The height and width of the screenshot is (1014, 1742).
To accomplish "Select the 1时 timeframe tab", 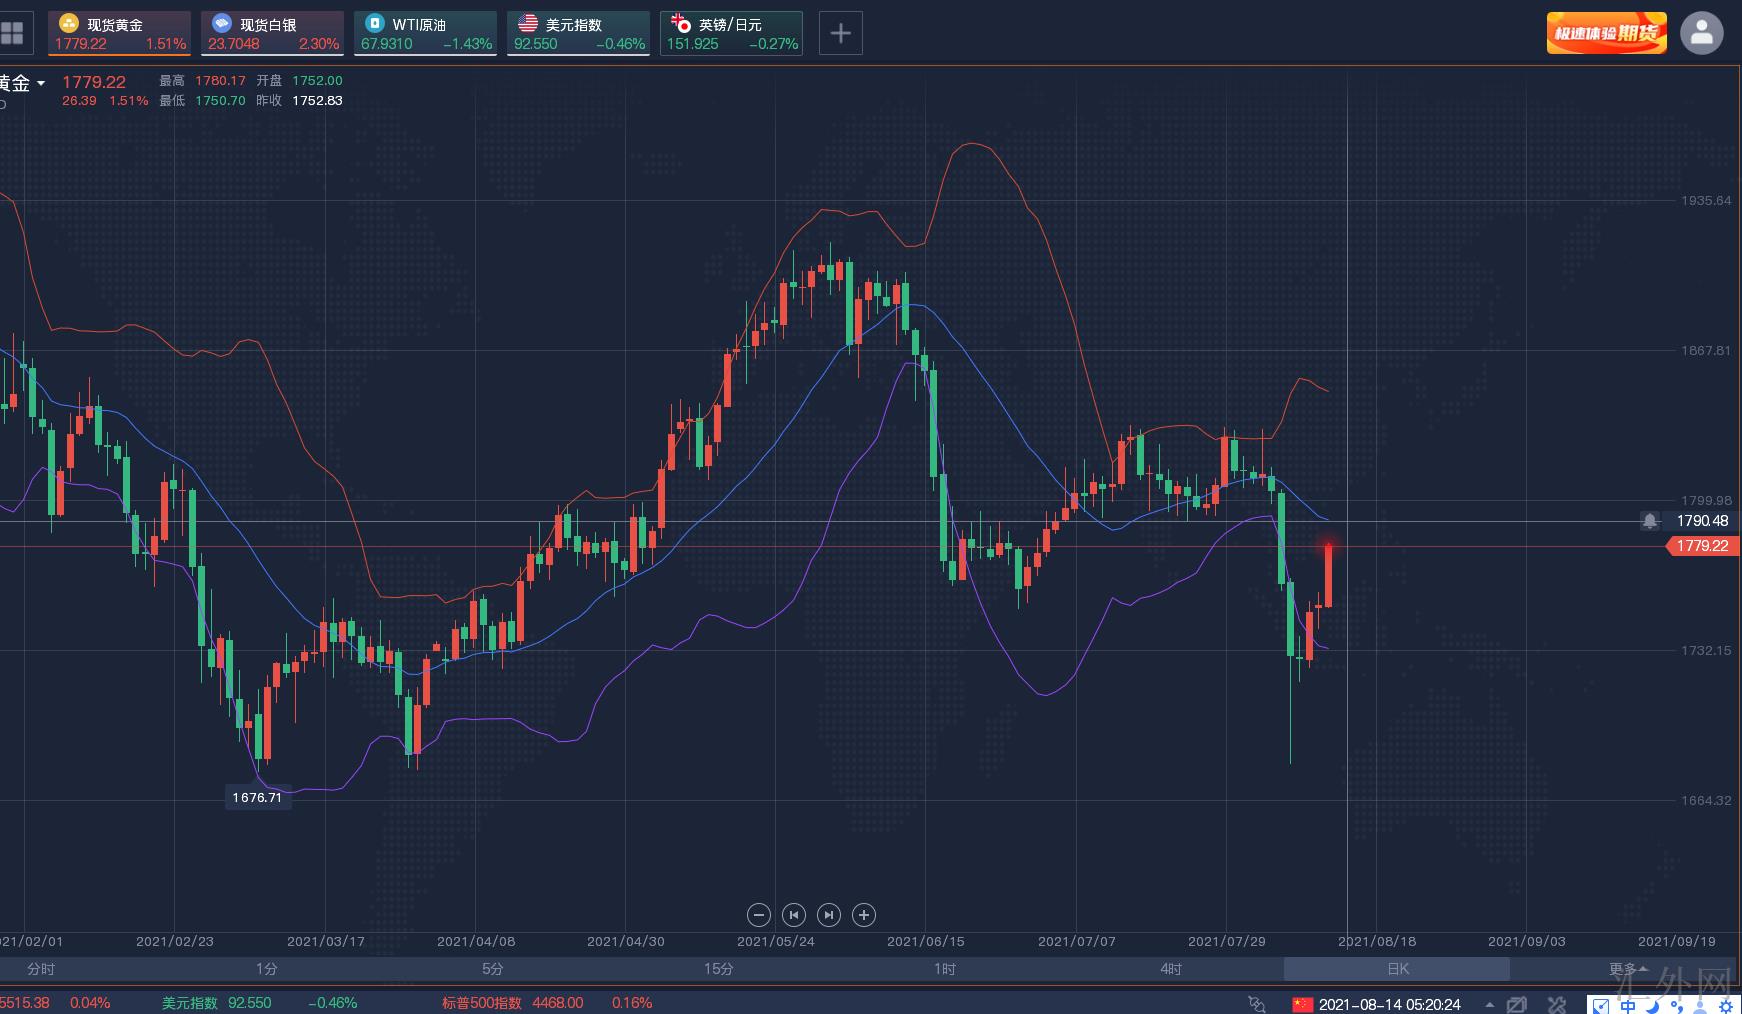I will pos(944,969).
